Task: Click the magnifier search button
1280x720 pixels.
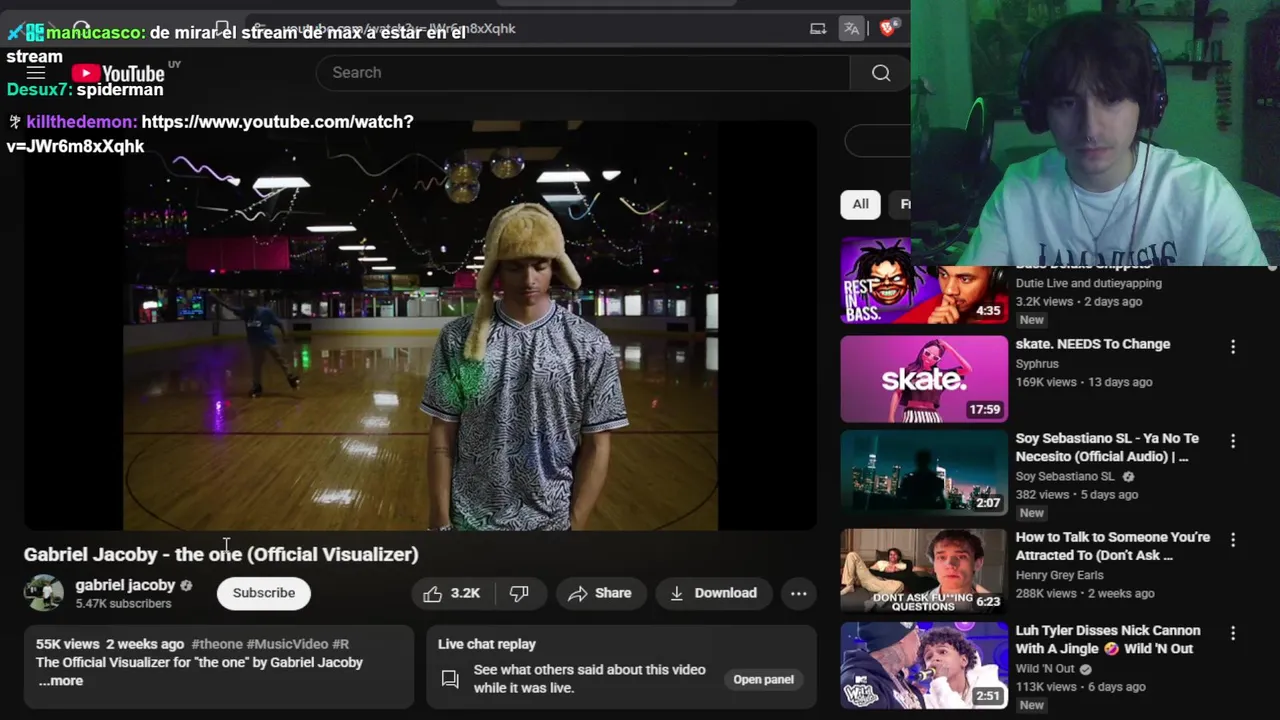Action: tap(881, 73)
